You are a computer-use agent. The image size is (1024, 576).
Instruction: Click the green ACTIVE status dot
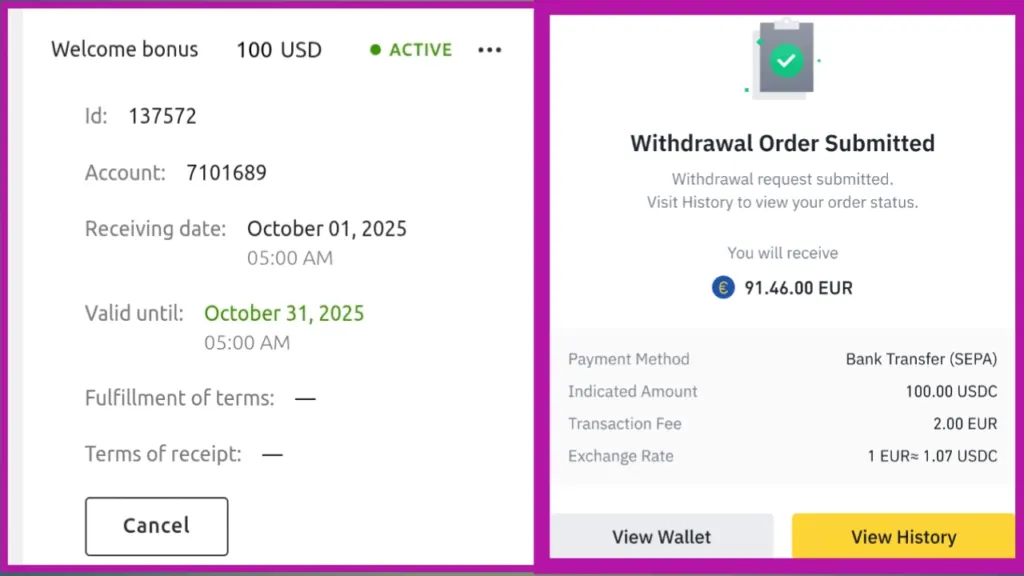point(376,50)
